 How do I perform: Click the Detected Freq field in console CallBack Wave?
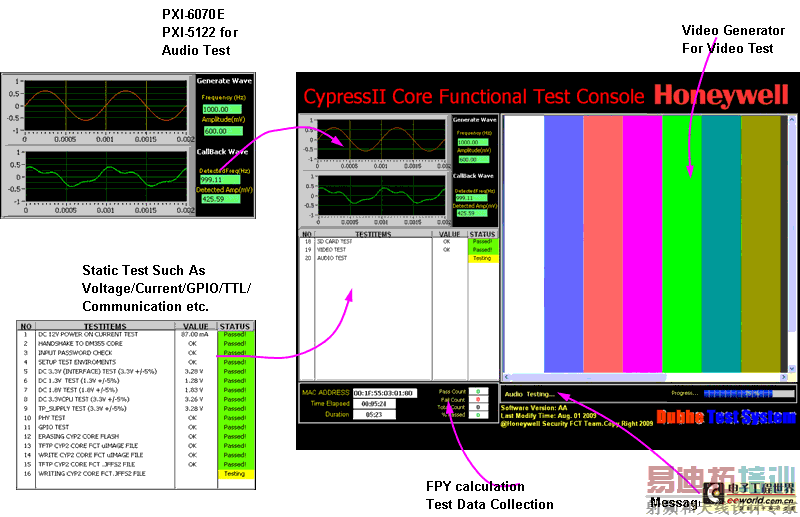point(471,198)
